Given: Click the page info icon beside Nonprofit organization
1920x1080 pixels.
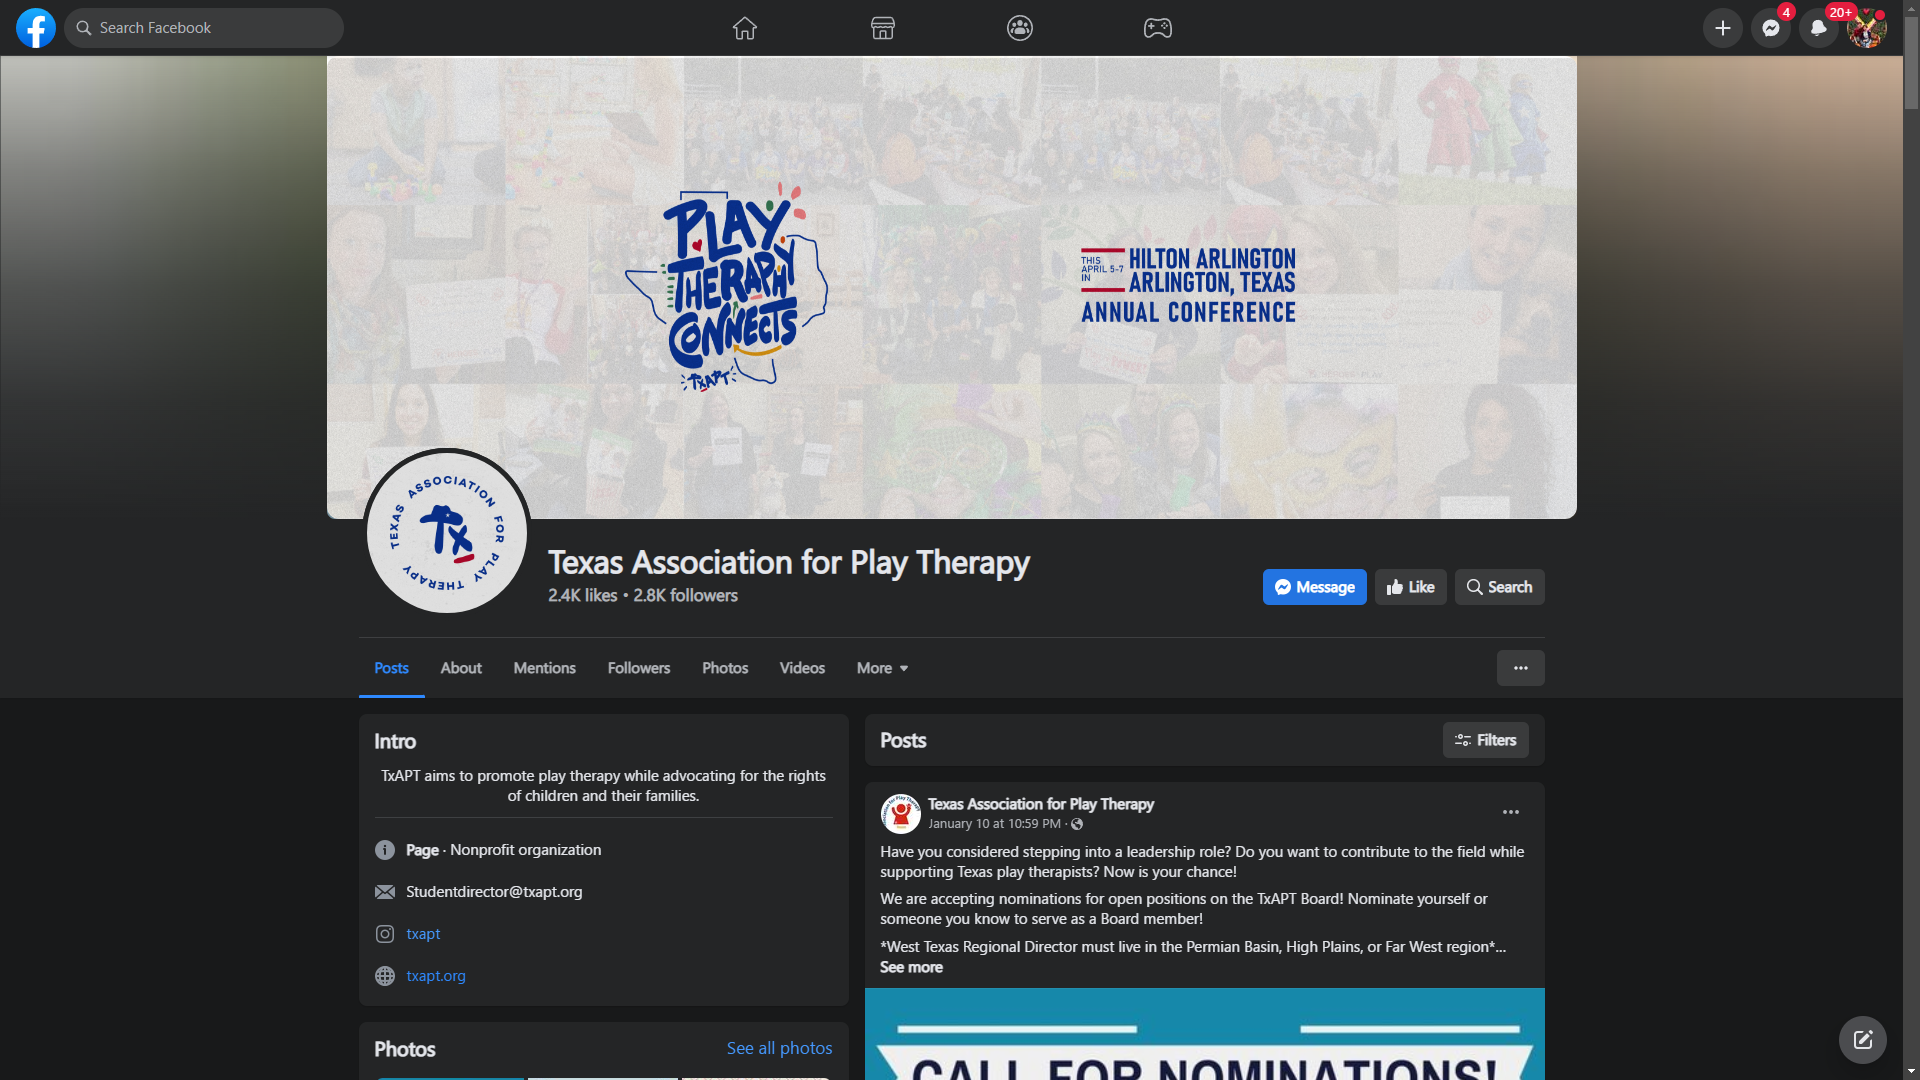Looking at the screenshot, I should pyautogui.click(x=385, y=850).
